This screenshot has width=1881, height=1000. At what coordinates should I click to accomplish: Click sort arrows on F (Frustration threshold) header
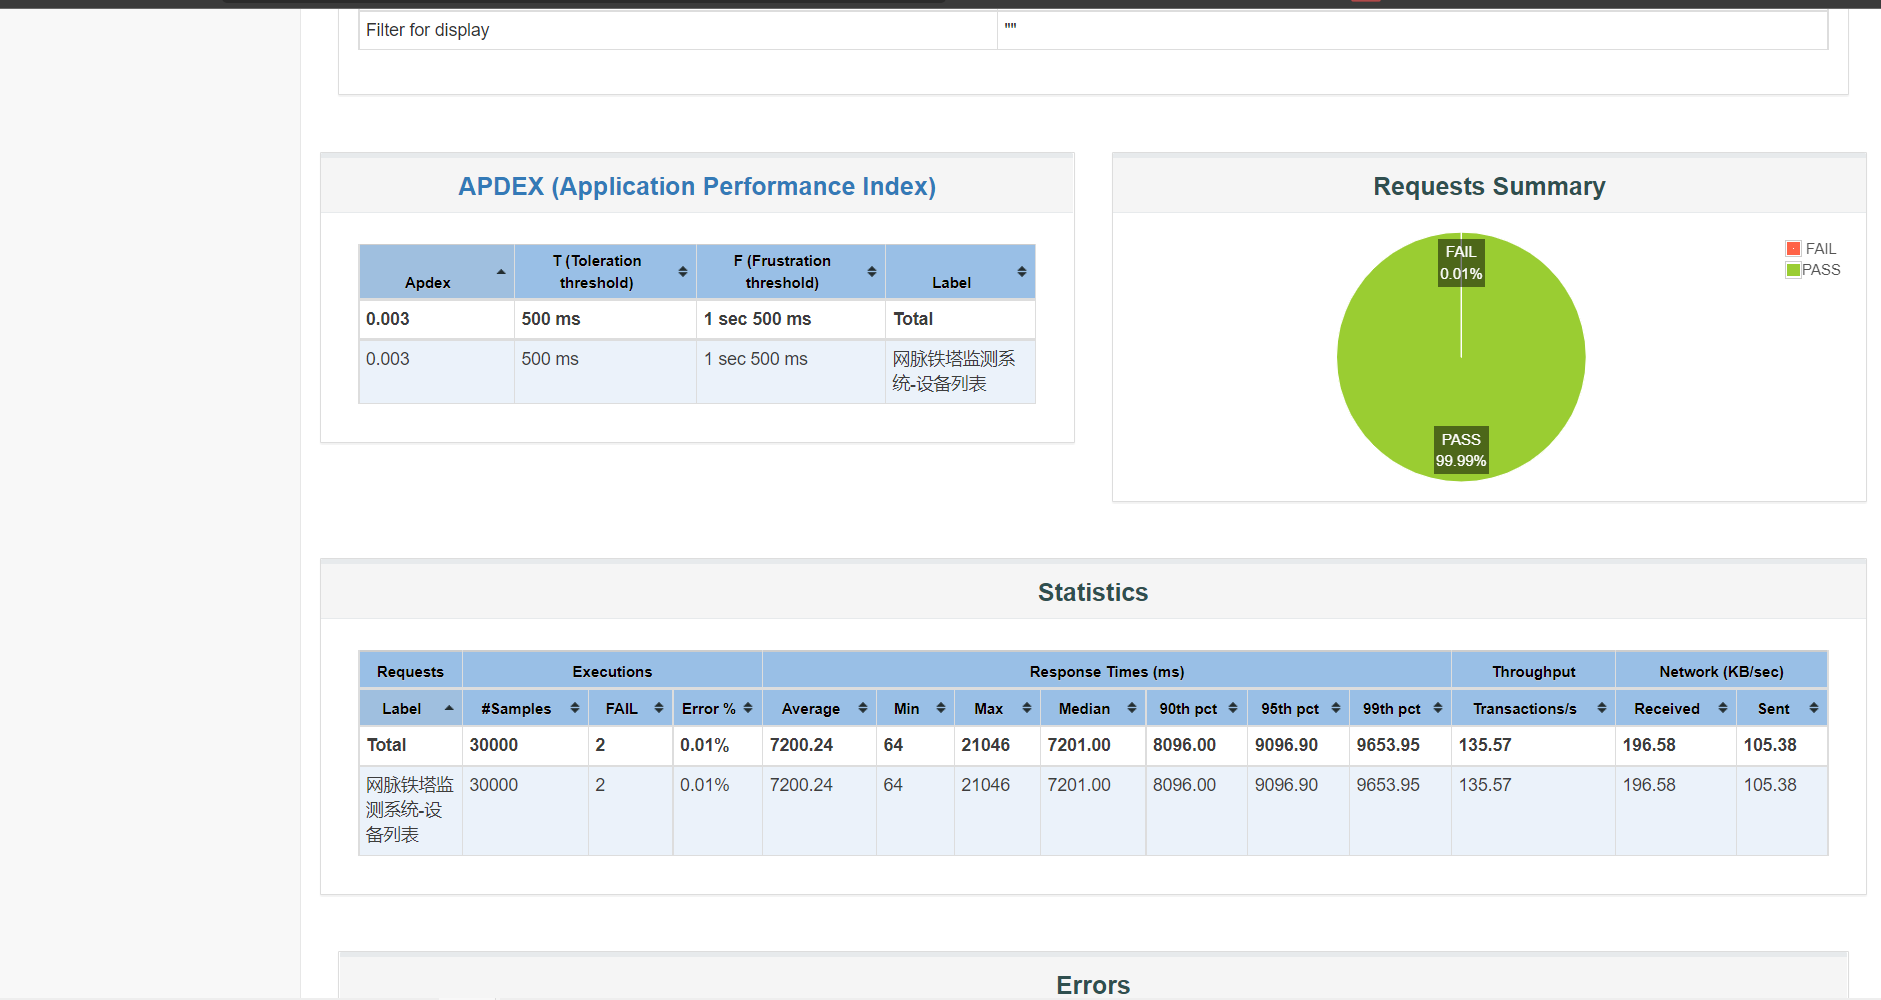[x=872, y=272]
